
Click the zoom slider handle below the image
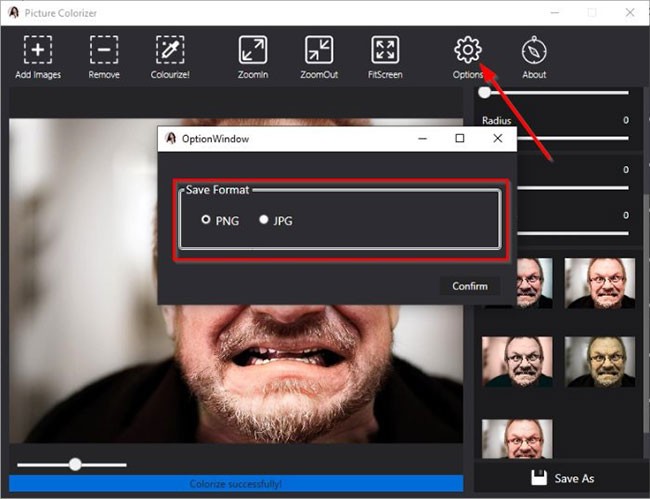[75, 464]
